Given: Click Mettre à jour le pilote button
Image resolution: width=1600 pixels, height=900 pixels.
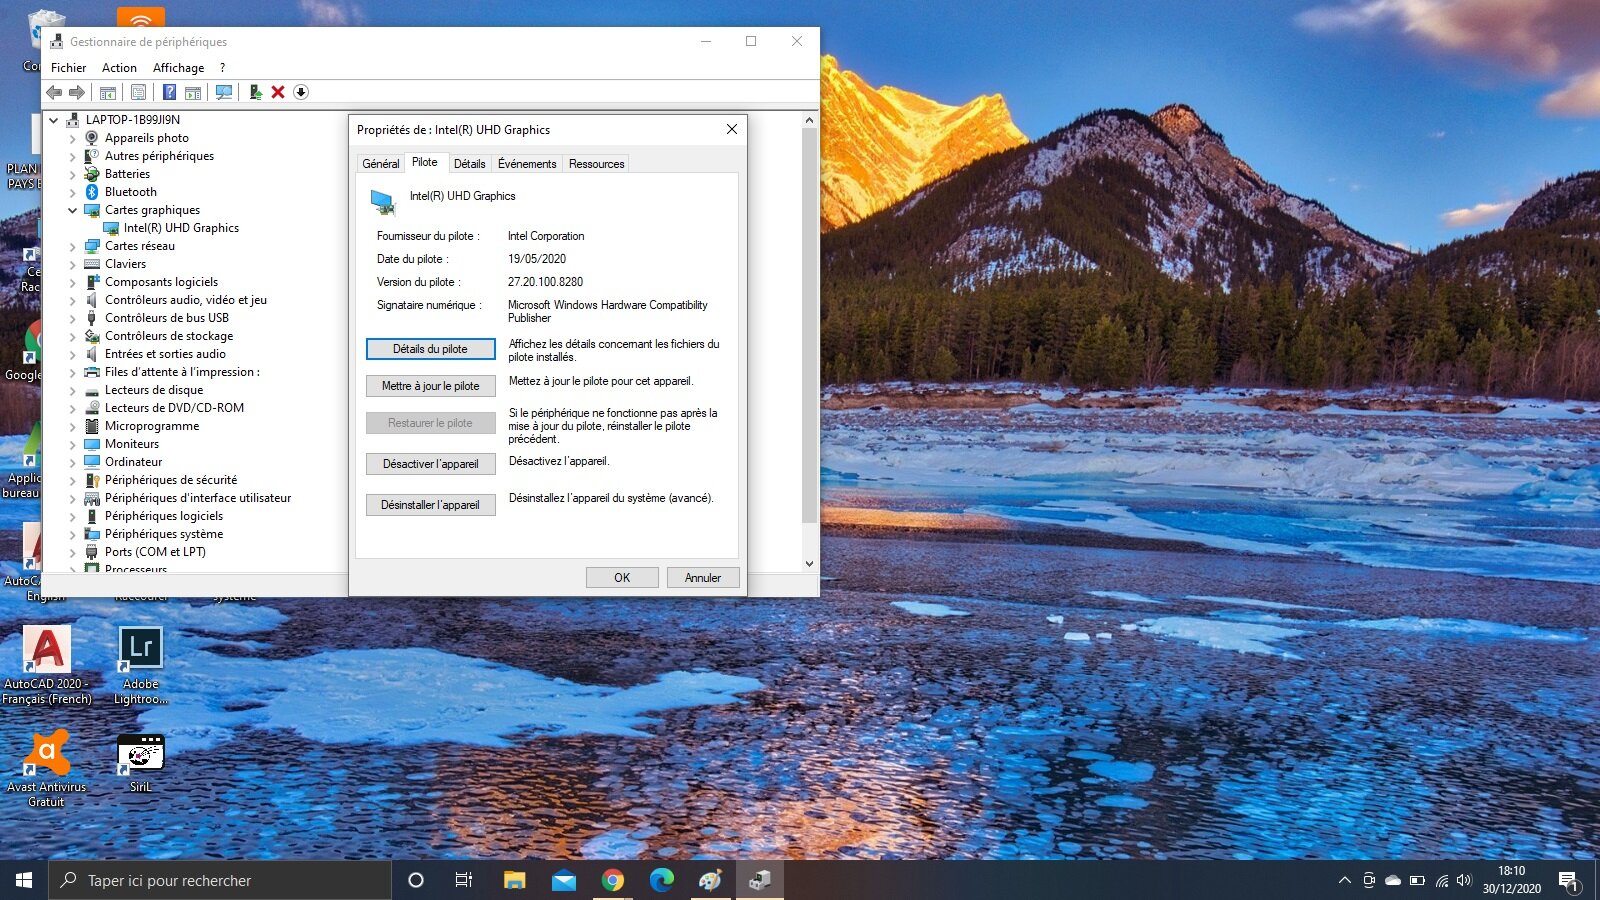Looking at the screenshot, I should click(430, 386).
